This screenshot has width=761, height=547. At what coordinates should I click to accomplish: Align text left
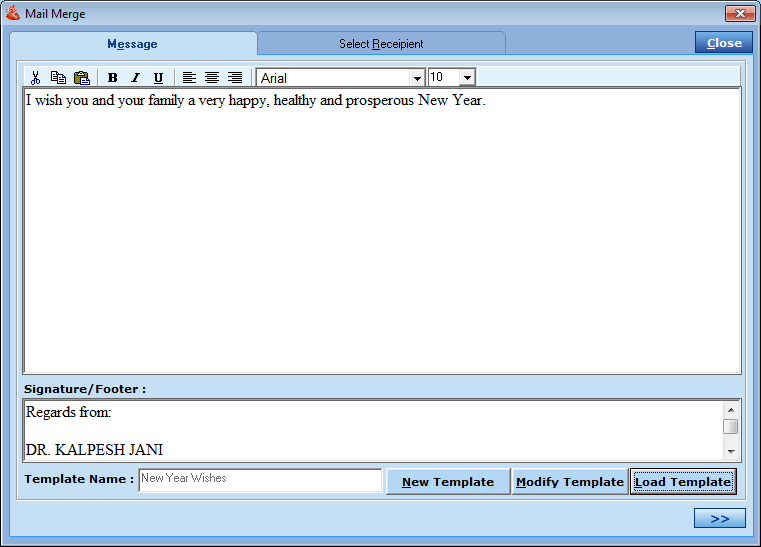(189, 78)
